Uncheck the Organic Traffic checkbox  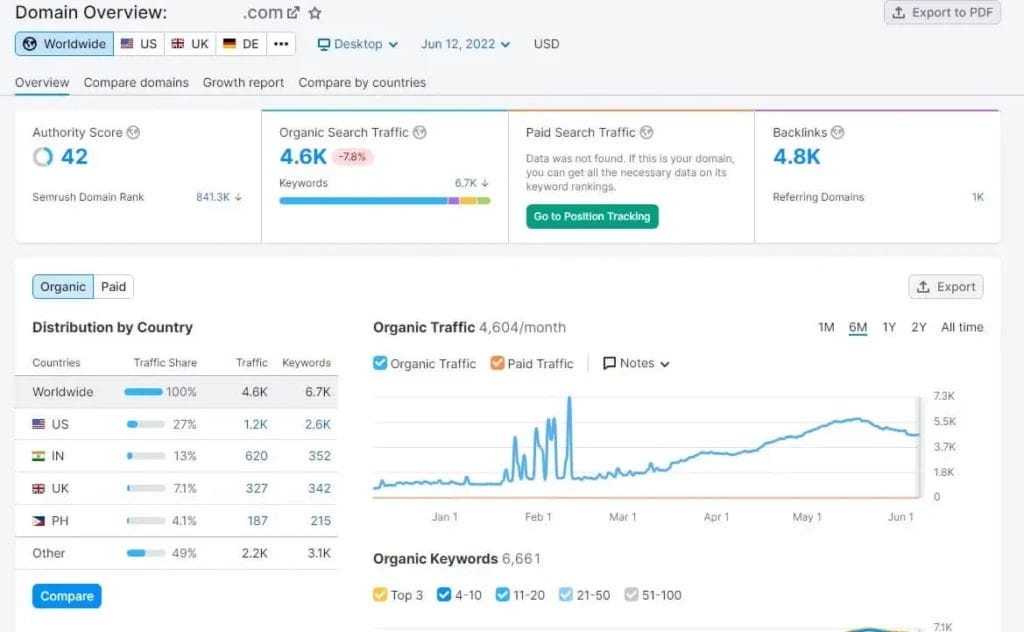click(380, 363)
